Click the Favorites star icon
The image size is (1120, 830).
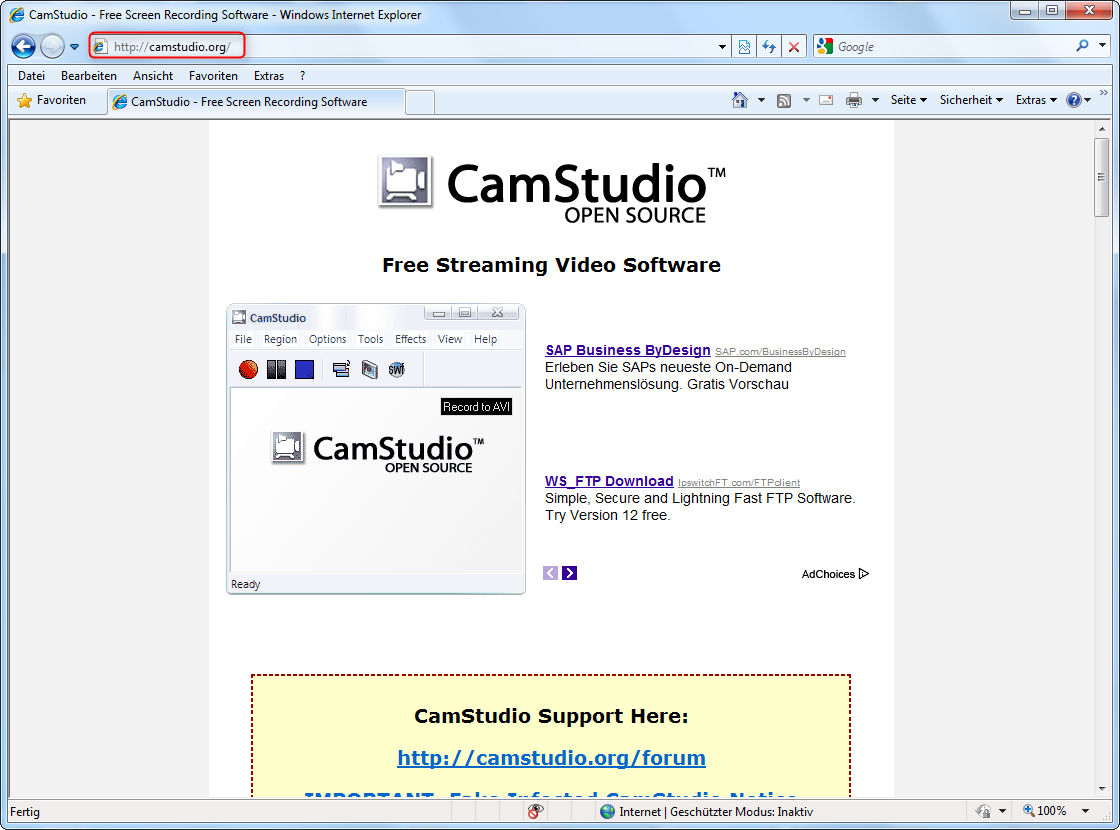click(x=28, y=100)
